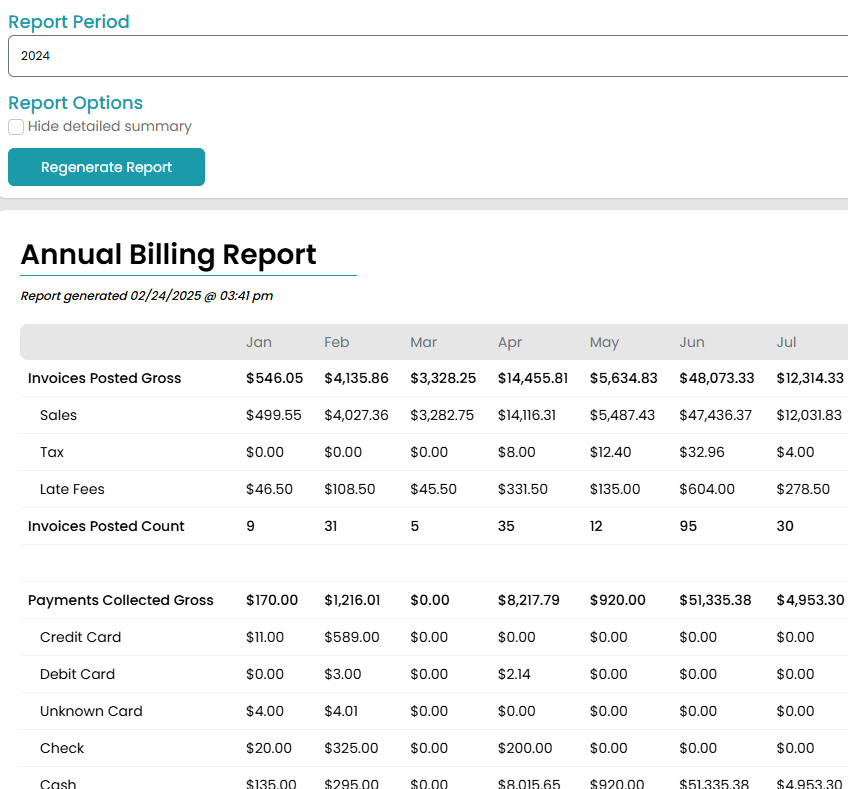Select the Credit Card row label

(80, 637)
